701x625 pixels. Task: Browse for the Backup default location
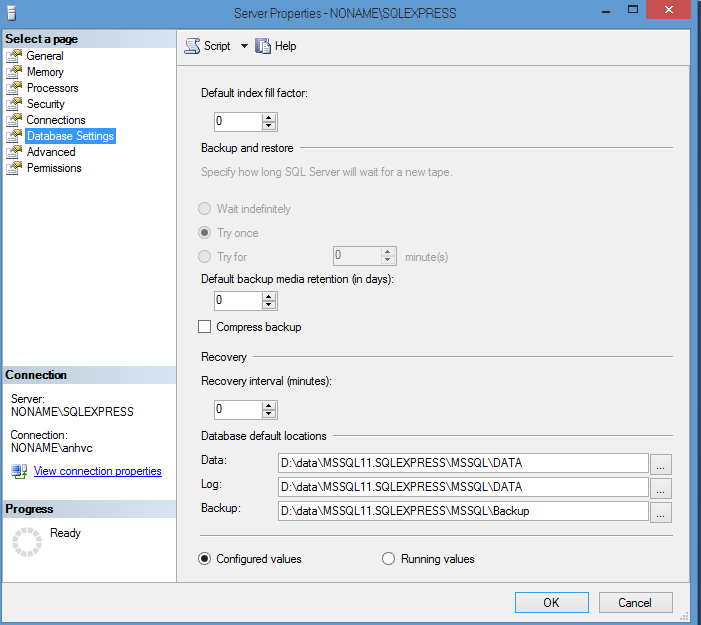[661, 512]
